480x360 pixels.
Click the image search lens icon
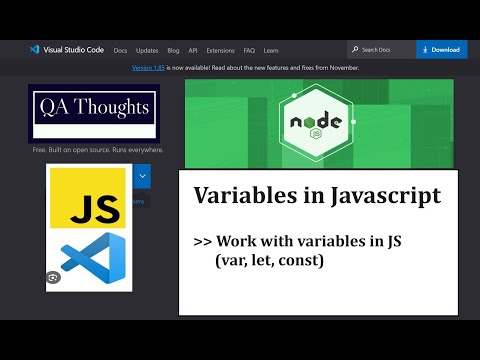point(53,277)
